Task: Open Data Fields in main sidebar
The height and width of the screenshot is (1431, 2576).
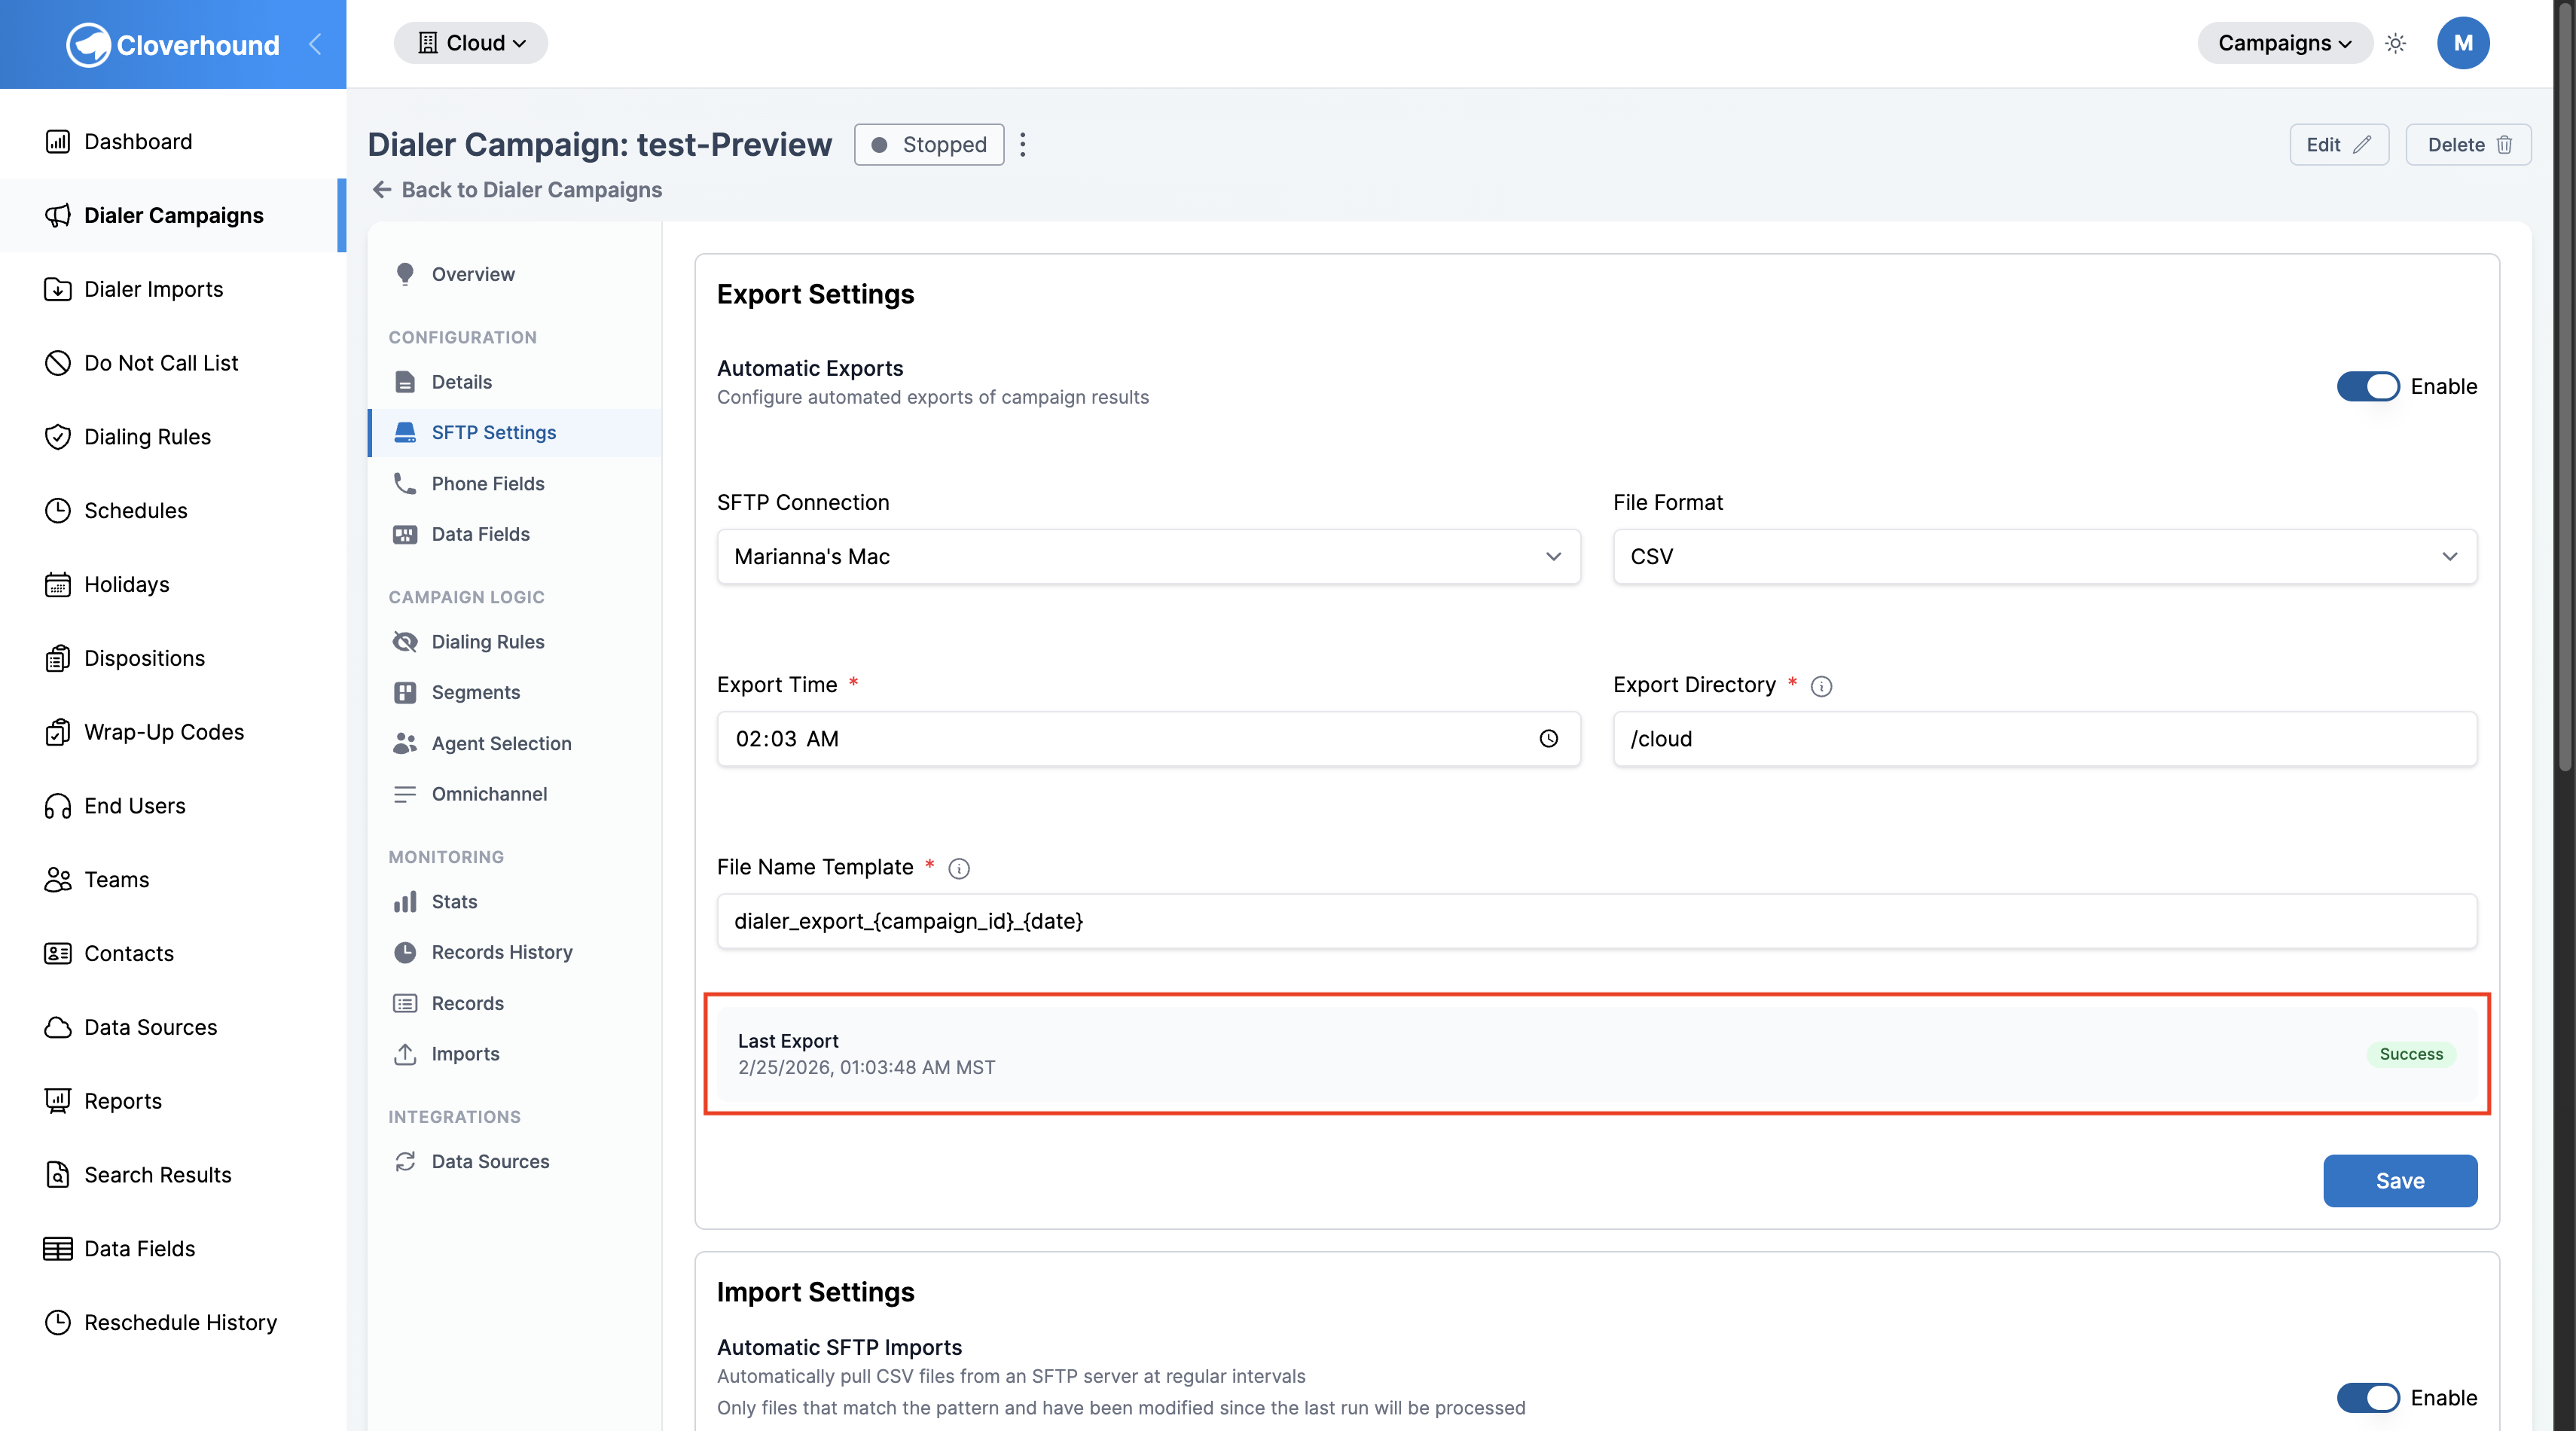Action: (172, 1248)
